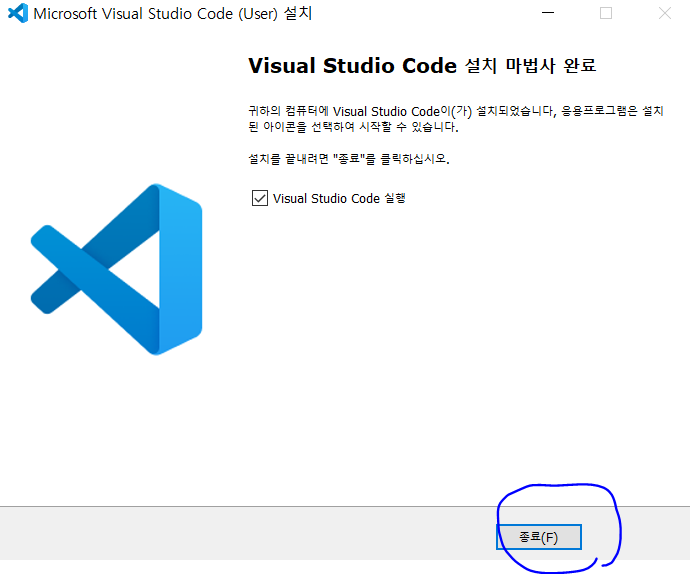Click the VS Code icon in title bar

18,13
